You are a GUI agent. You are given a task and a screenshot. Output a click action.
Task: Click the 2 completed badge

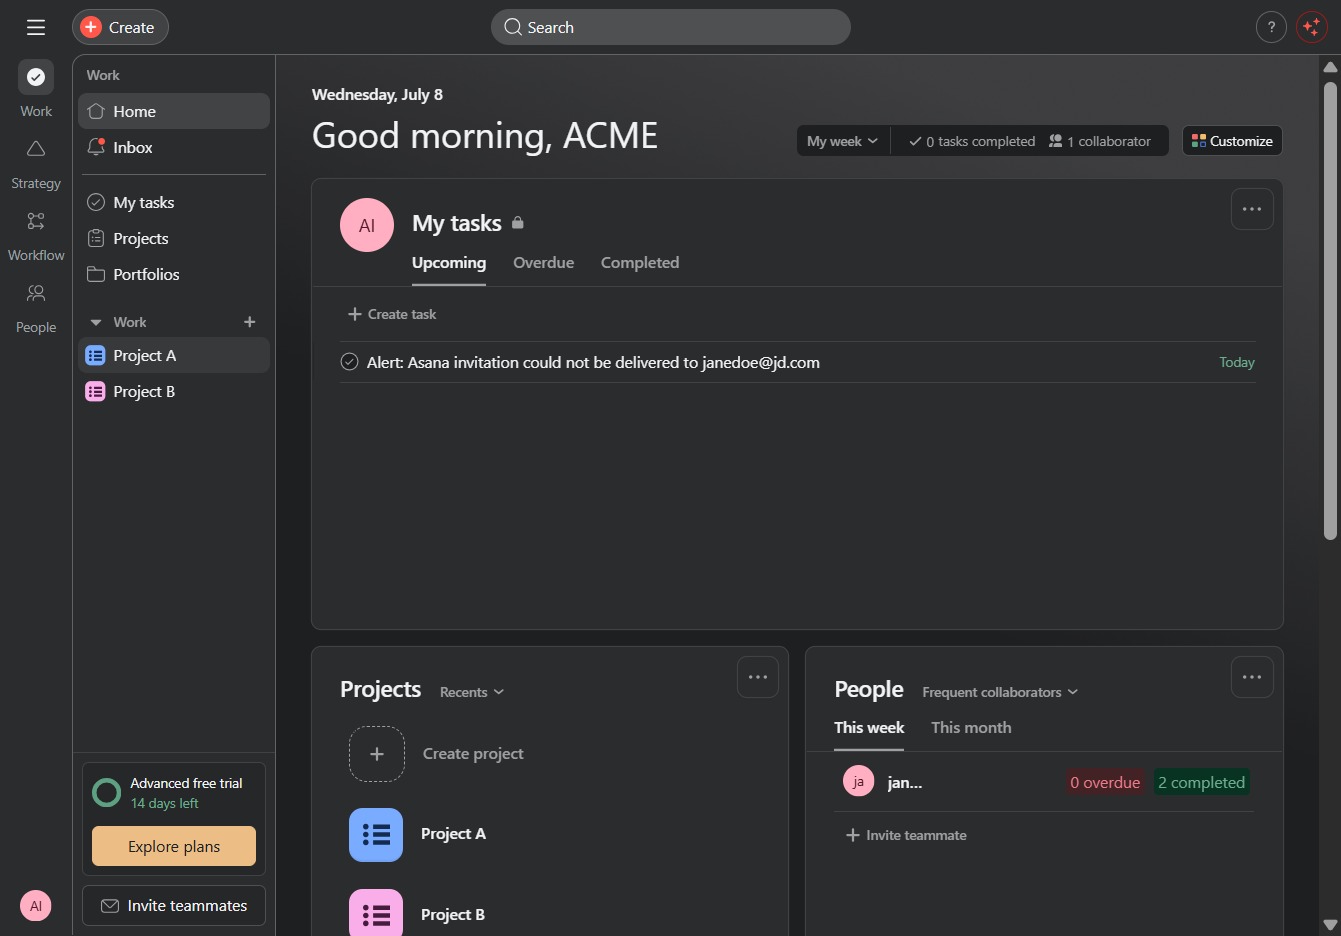pos(1201,782)
